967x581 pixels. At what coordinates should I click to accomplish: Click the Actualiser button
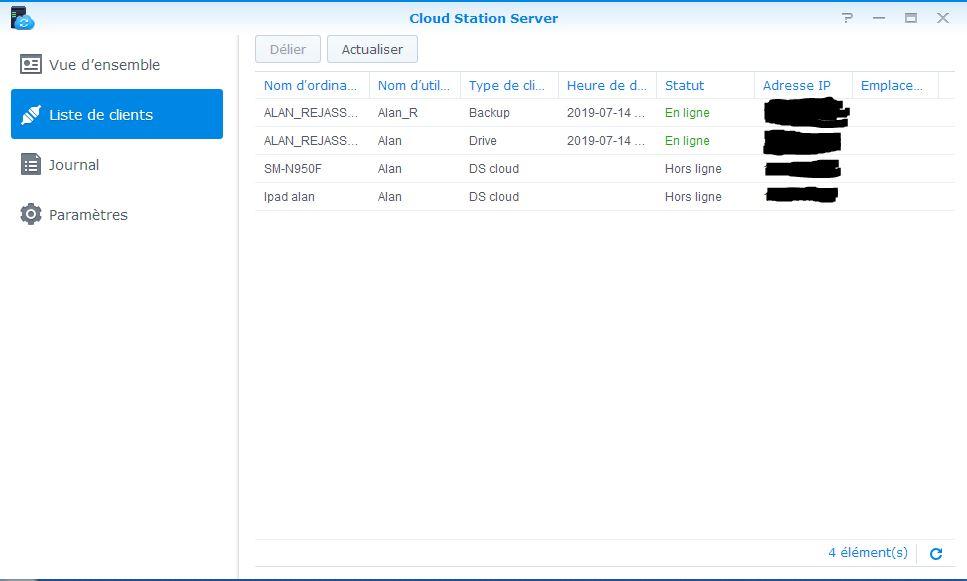(372, 49)
